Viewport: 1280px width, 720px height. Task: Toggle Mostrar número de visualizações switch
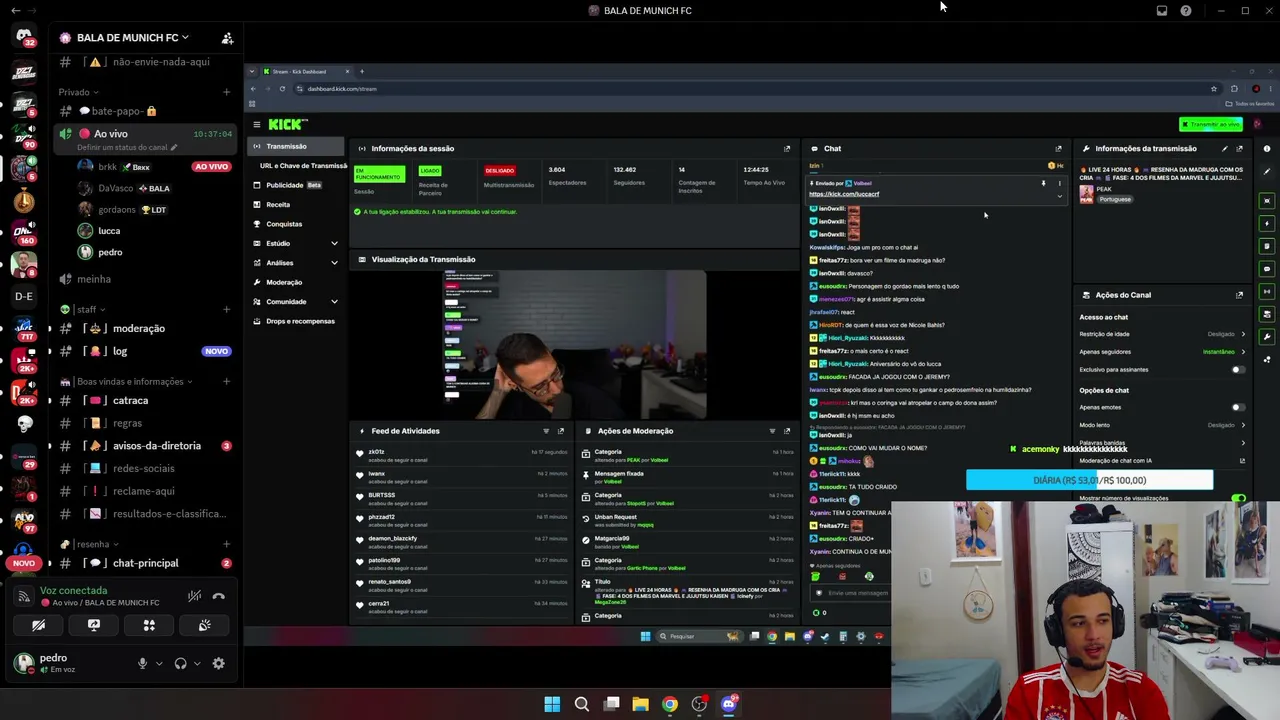coord(1239,498)
